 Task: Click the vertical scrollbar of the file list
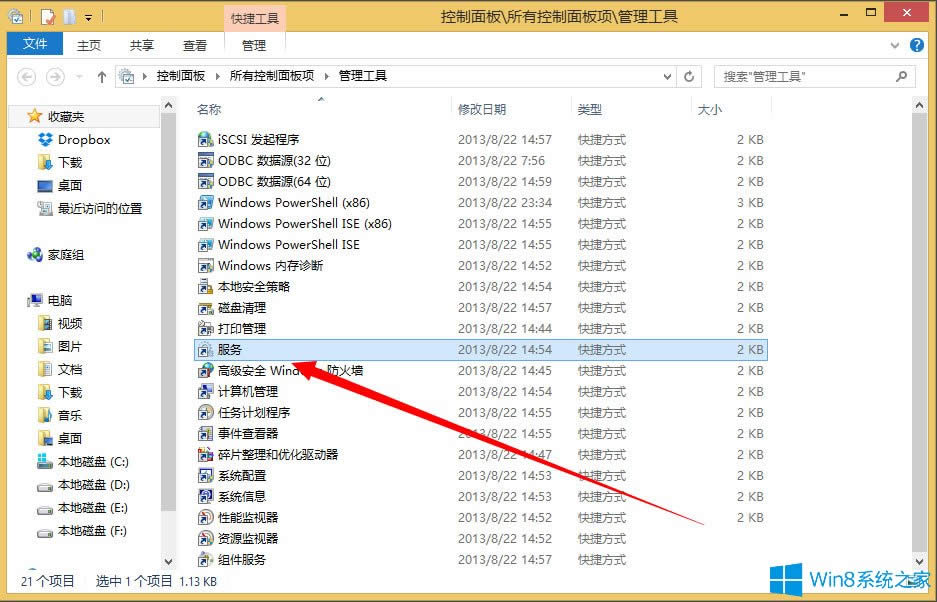click(x=919, y=300)
